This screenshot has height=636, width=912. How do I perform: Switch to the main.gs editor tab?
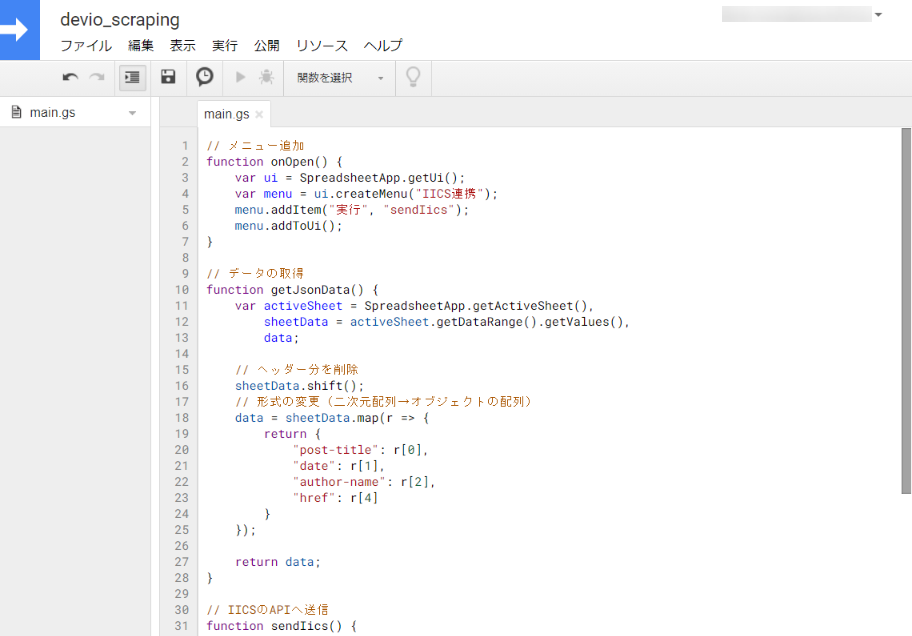tap(227, 113)
